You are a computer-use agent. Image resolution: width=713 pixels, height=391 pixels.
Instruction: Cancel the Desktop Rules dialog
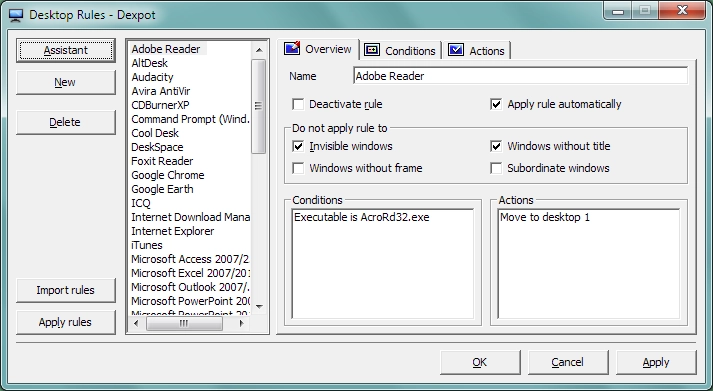pyautogui.click(x=568, y=362)
